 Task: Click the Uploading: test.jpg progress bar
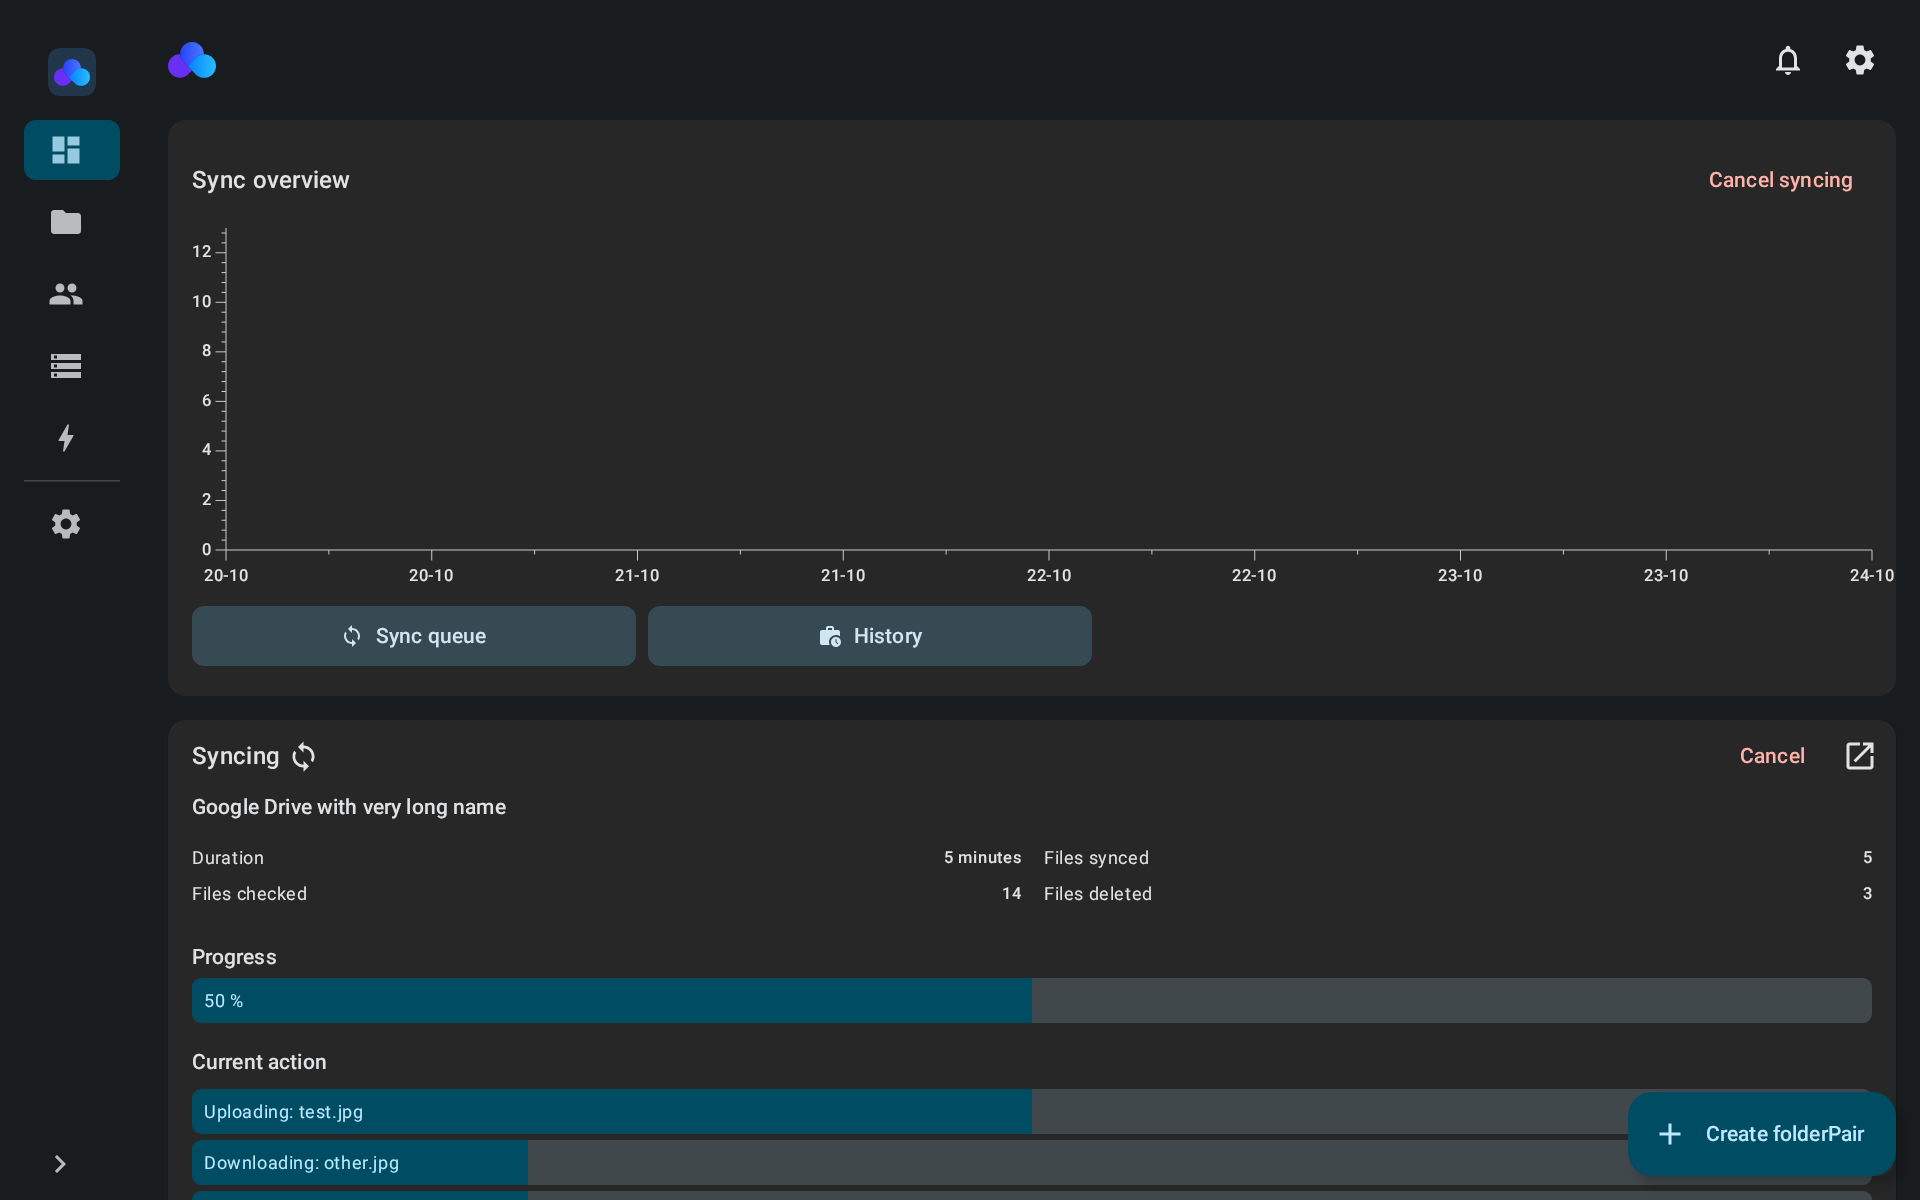click(1032, 1111)
